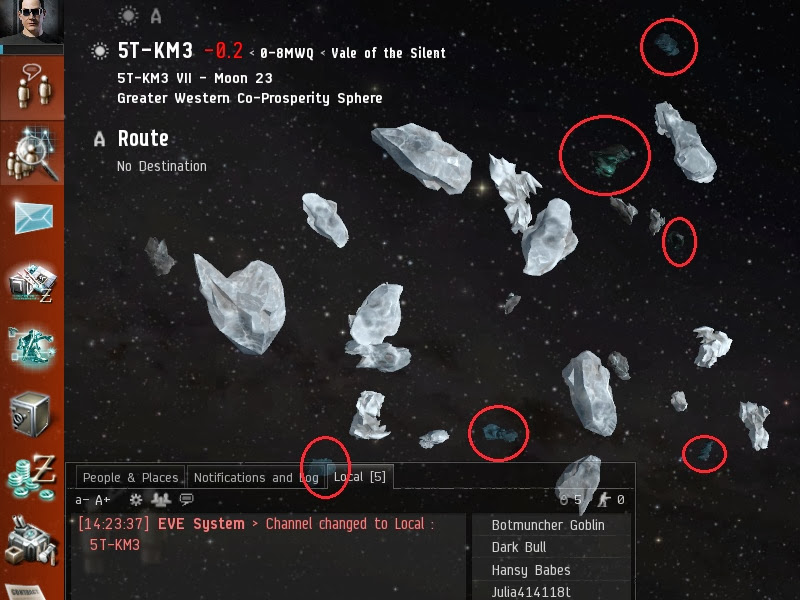Switch to the People & Places tab

131,478
